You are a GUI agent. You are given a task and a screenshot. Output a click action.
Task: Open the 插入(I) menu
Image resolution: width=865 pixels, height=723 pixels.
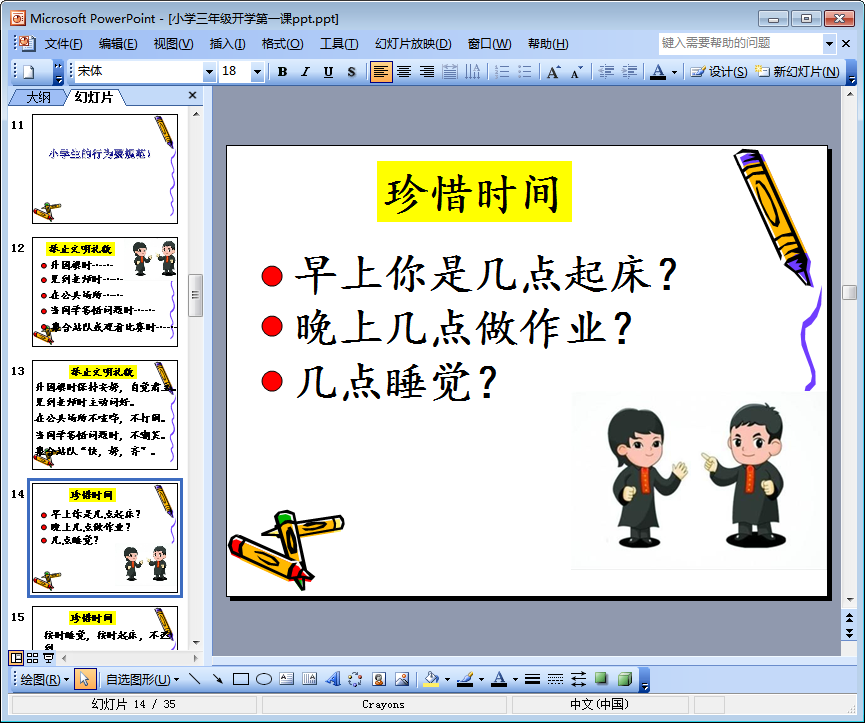pos(227,44)
